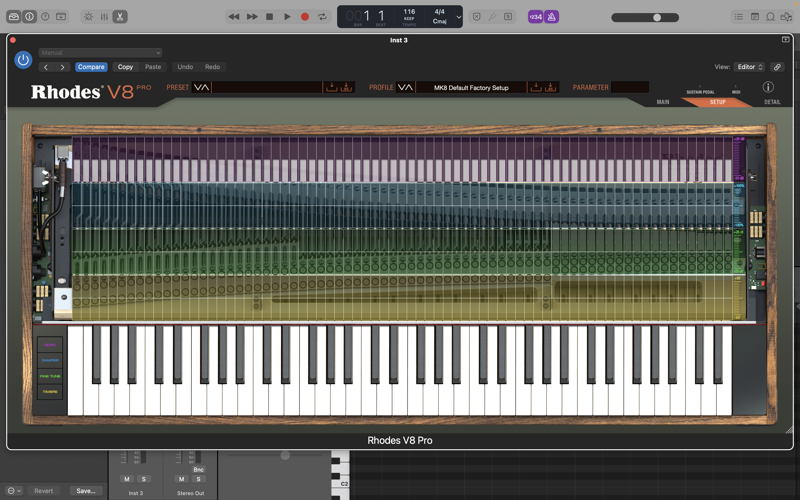This screenshot has width=800, height=500.
Task: Switch to the MAIN tab
Action: coord(663,102)
